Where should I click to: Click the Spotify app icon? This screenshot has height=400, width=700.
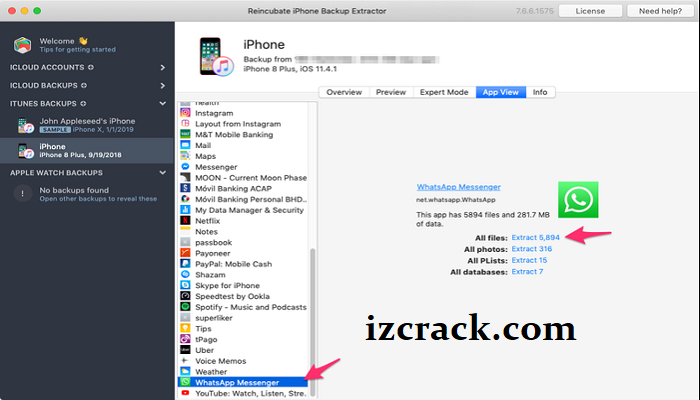pyautogui.click(x=185, y=307)
